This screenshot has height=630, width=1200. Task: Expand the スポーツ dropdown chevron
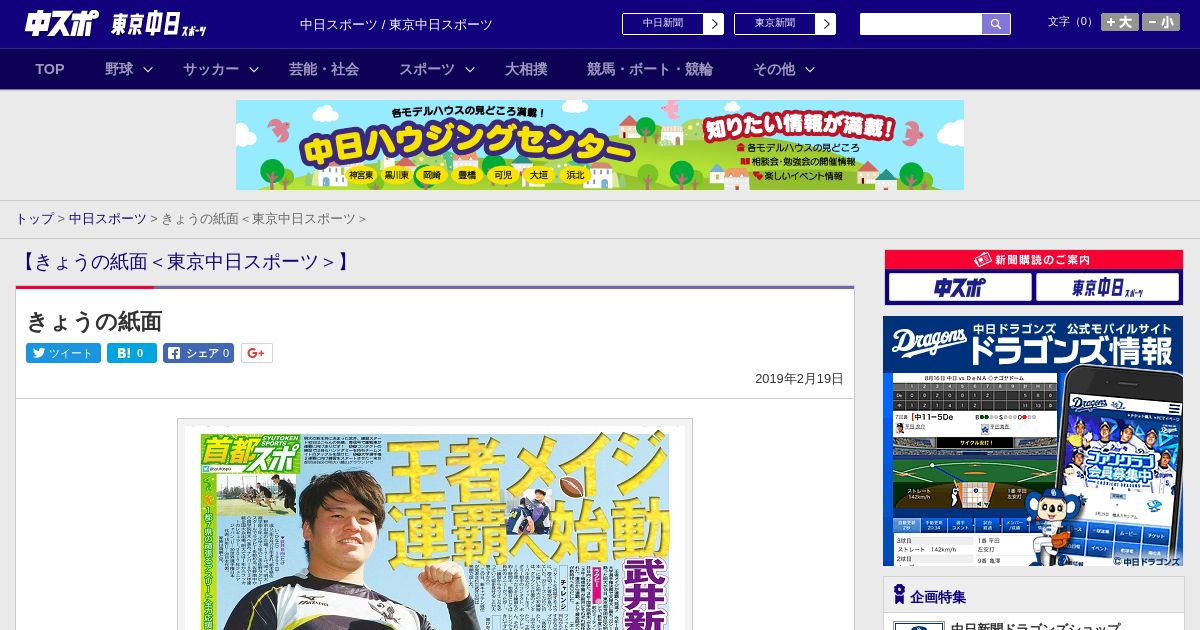pyautogui.click(x=470, y=69)
